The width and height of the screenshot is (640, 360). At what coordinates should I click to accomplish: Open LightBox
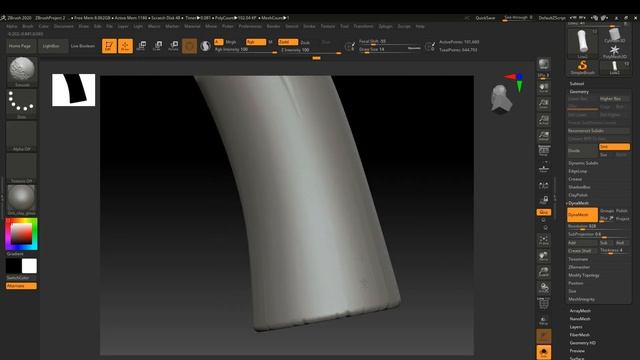(x=51, y=46)
